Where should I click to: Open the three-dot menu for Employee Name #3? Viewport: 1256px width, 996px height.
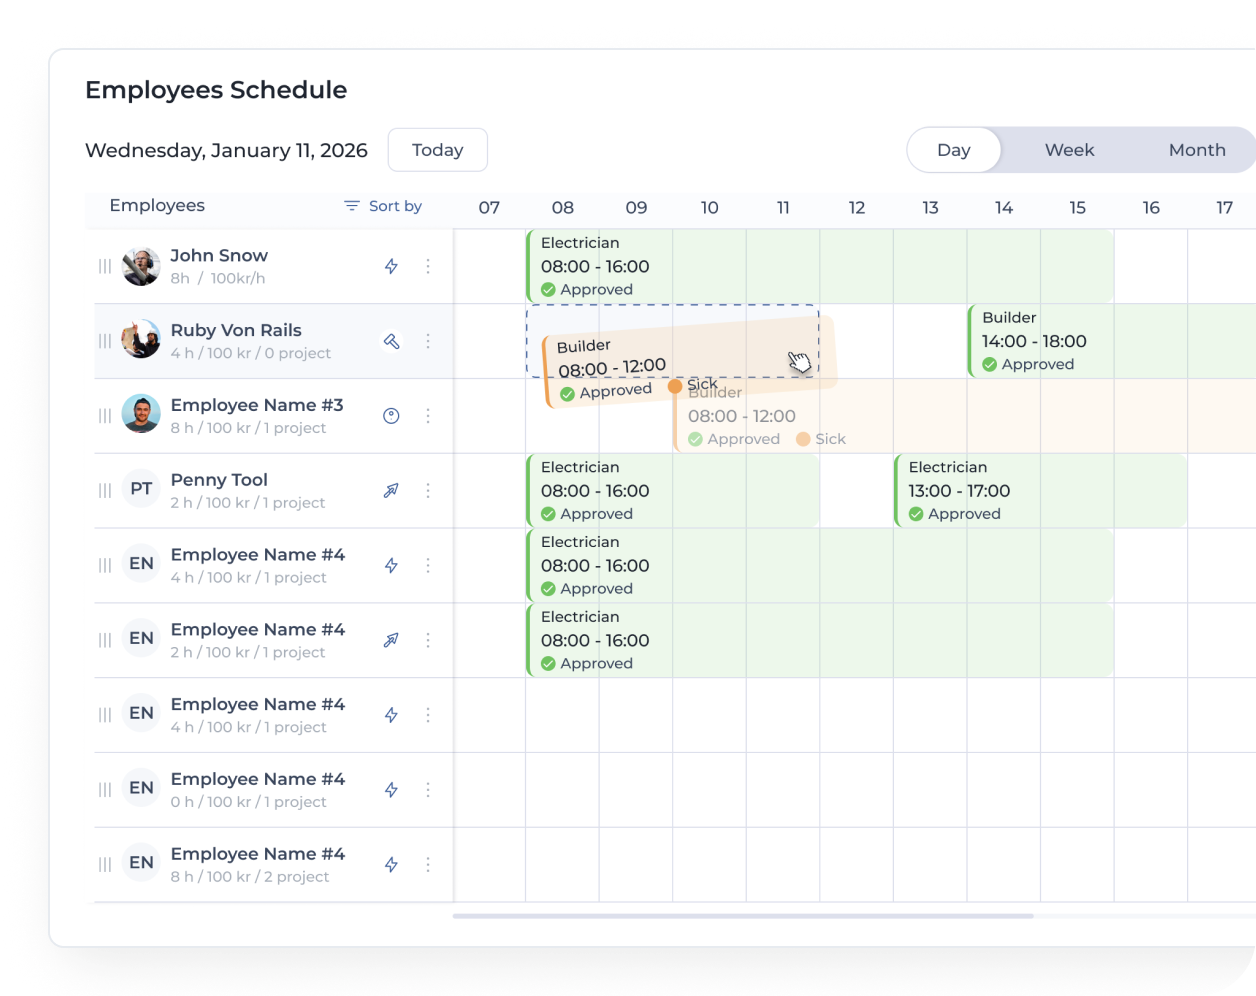coord(428,416)
